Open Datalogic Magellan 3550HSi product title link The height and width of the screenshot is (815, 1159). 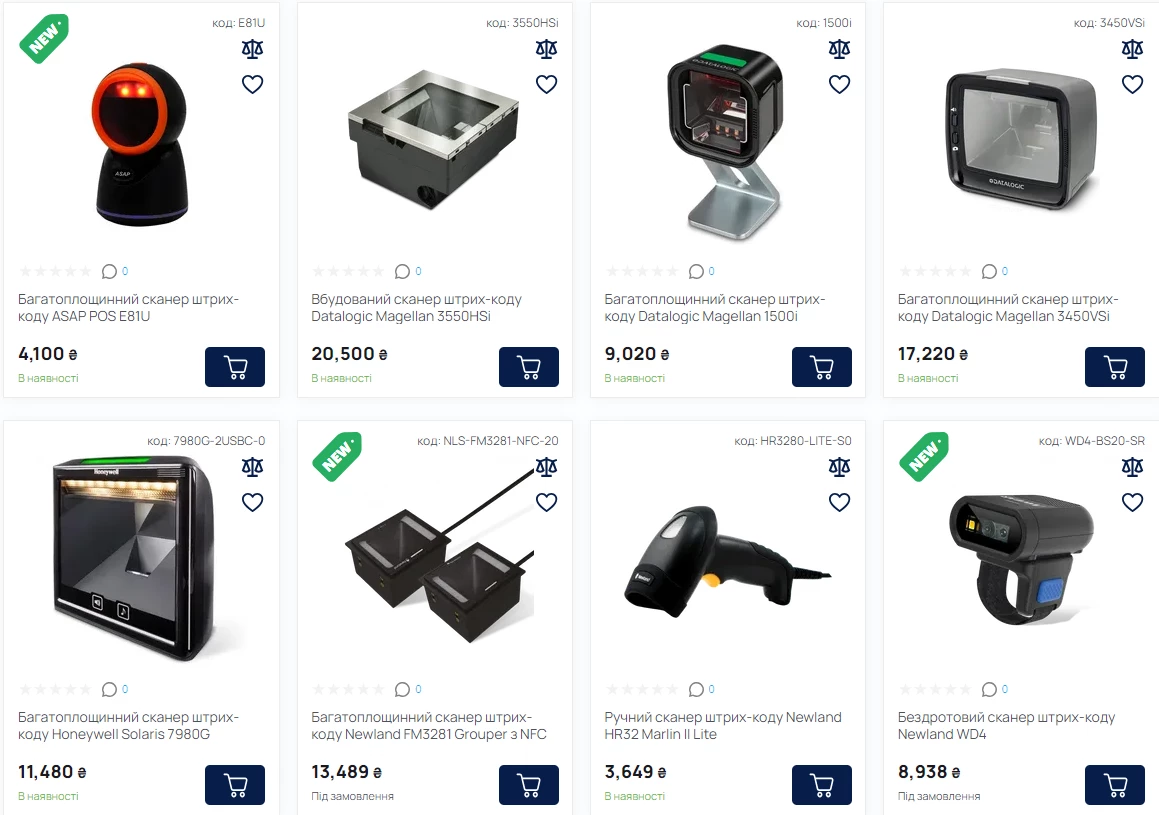pyautogui.click(x=416, y=307)
